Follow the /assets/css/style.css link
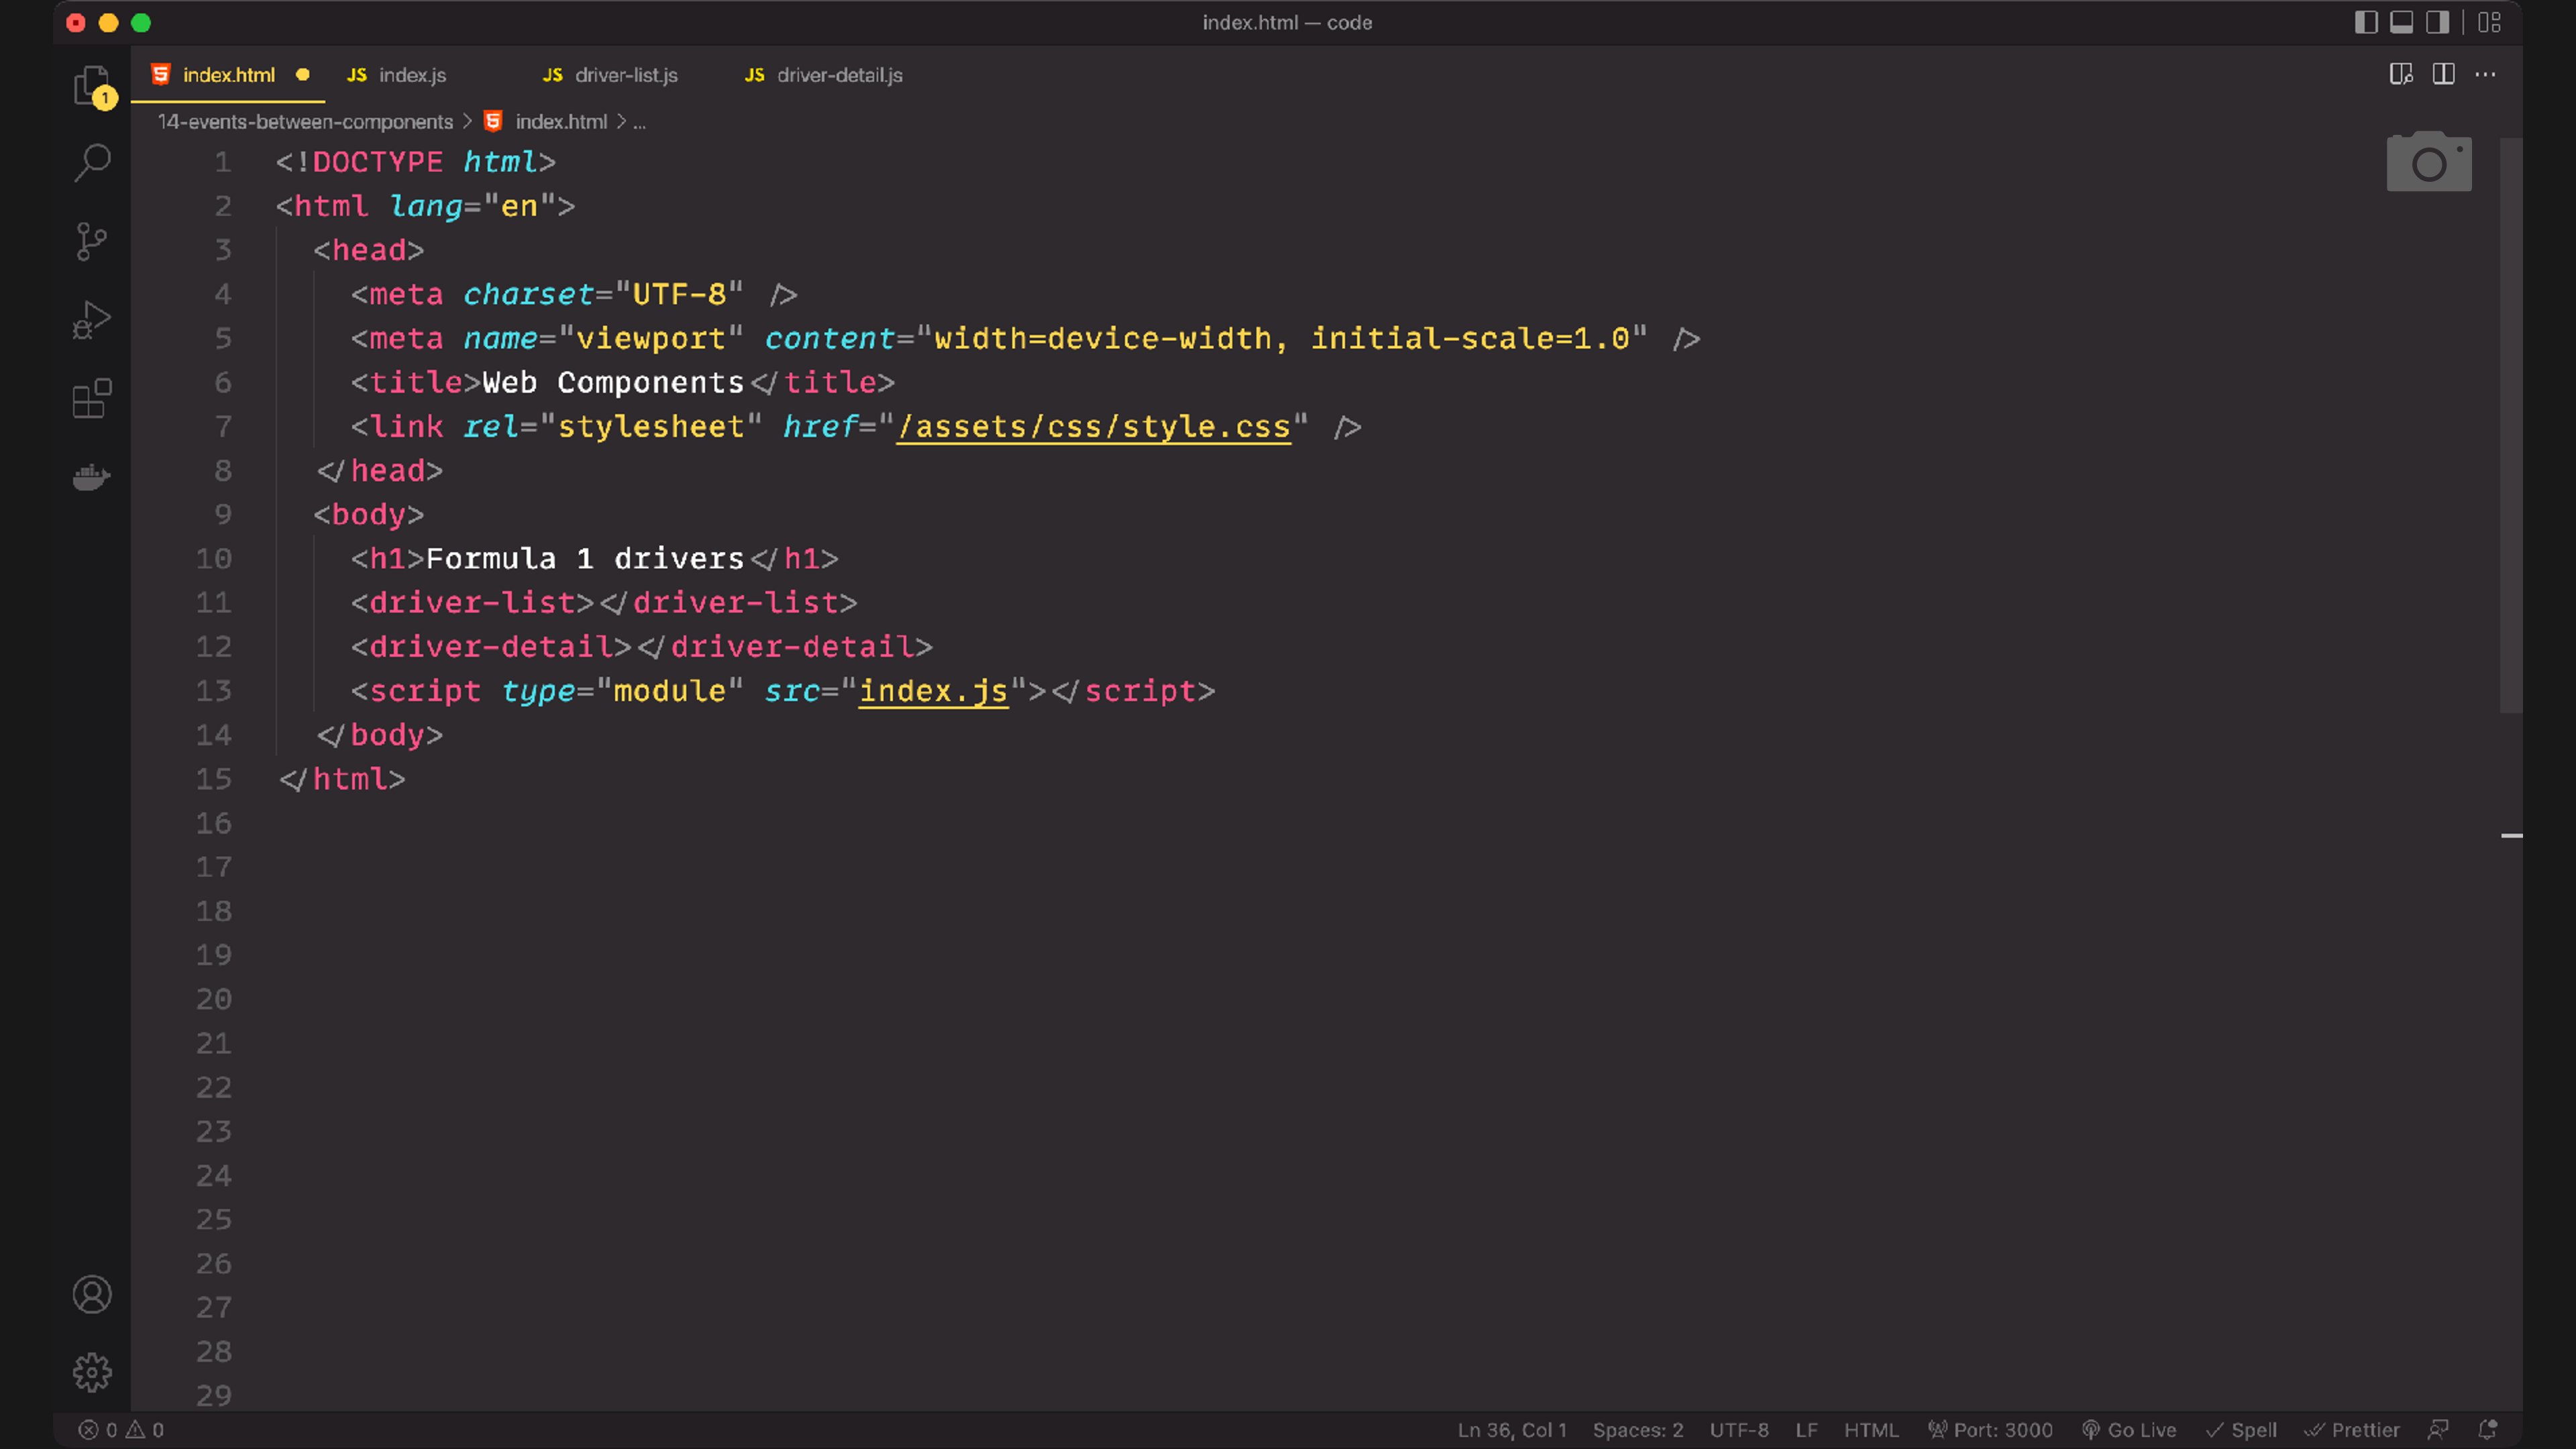The height and width of the screenshot is (1449, 2576). (x=1093, y=427)
